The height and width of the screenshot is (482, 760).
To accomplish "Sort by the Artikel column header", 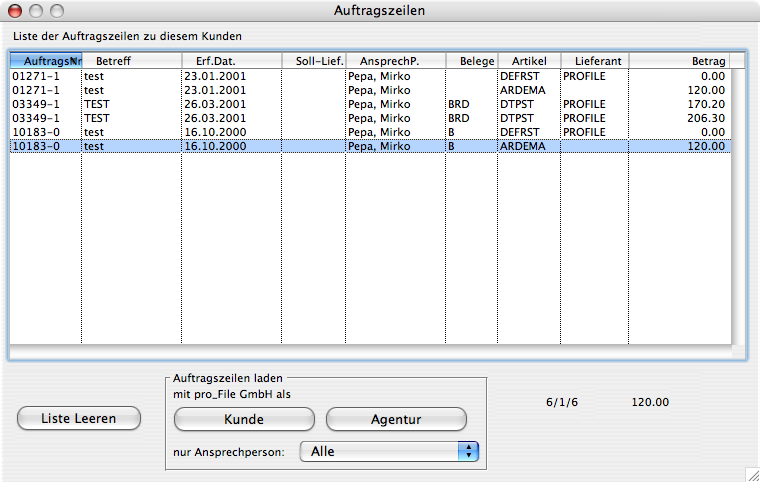I will click(528, 61).
